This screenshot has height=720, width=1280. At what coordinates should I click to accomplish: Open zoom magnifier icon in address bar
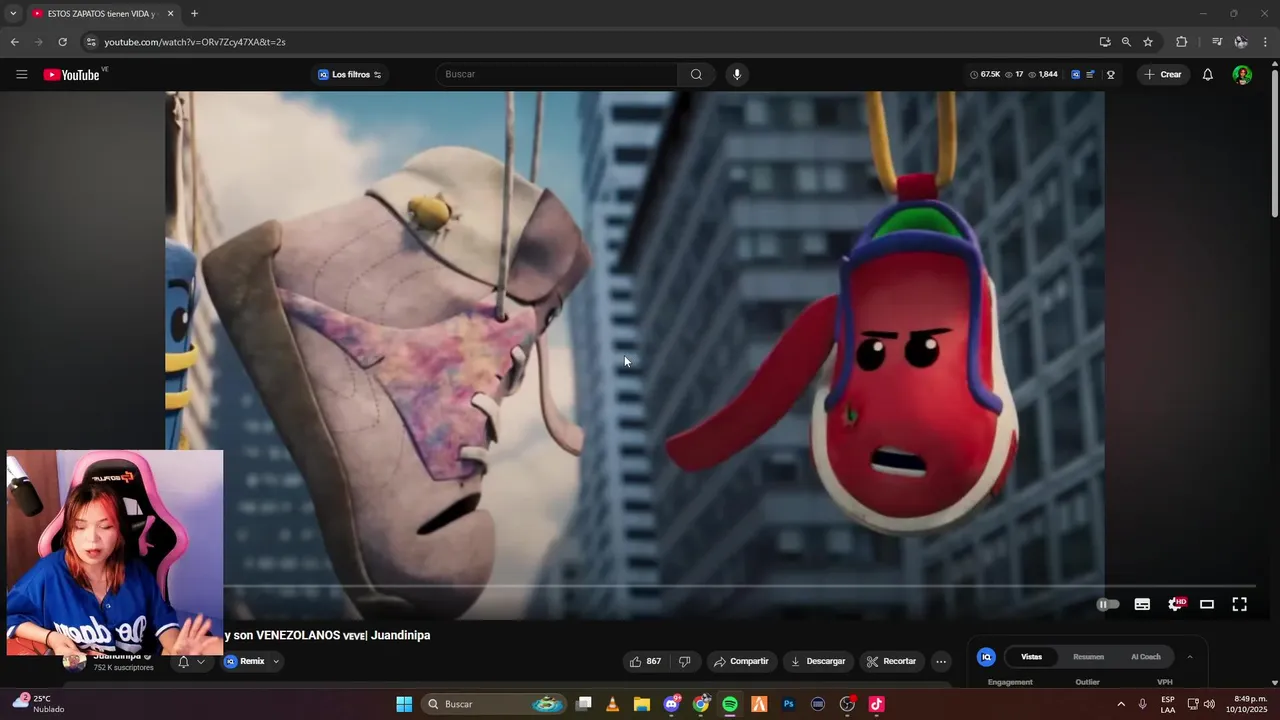1126,42
